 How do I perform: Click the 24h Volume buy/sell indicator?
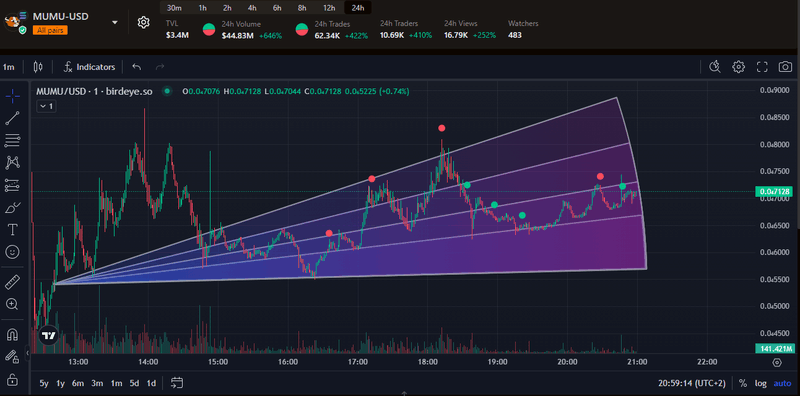coord(209,29)
